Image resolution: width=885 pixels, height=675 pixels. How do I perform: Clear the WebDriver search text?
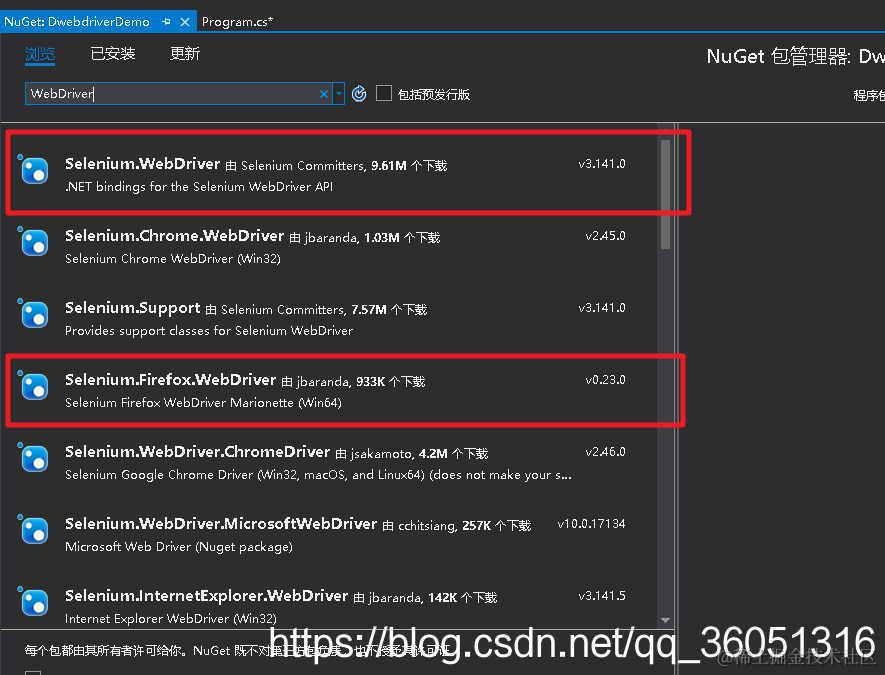coord(324,94)
